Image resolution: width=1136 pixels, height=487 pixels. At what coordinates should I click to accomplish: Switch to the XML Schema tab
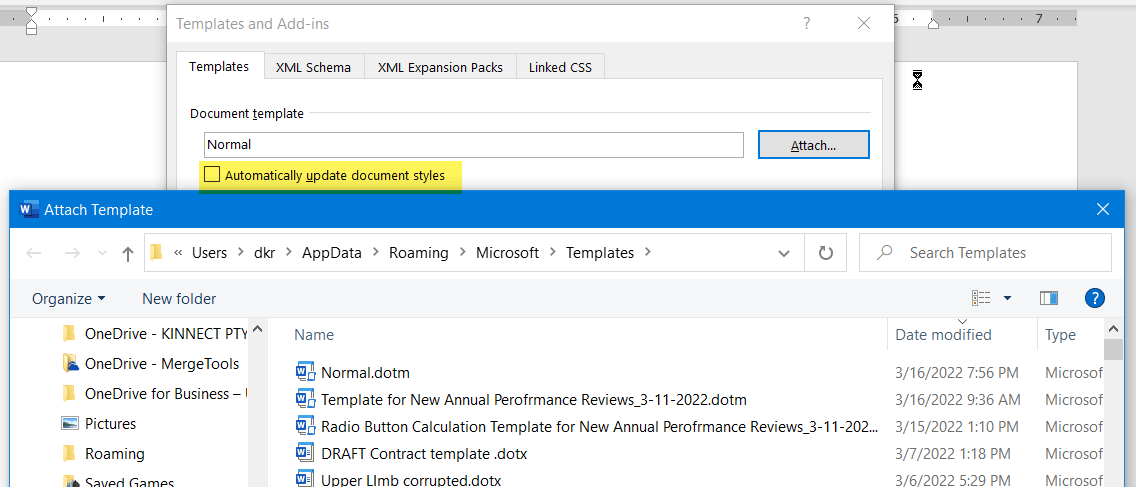pos(314,67)
